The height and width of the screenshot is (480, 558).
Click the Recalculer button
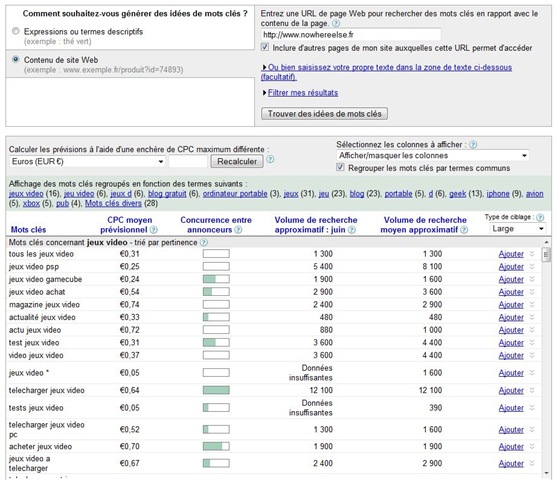coord(237,162)
